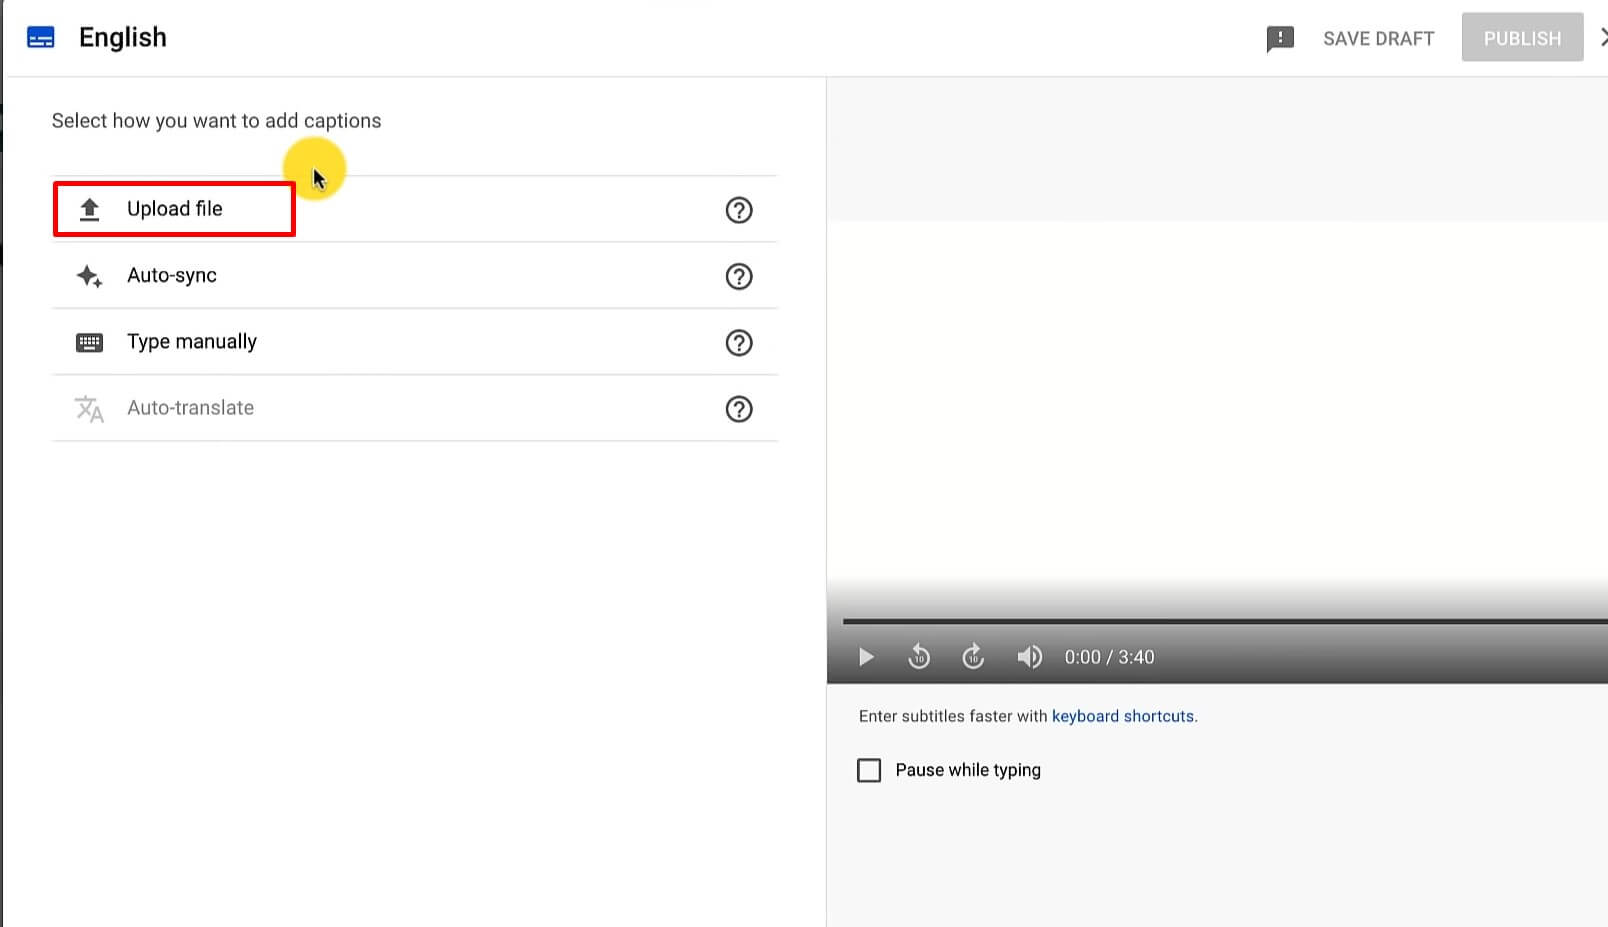
Task: Play the video preview
Action: (x=866, y=657)
